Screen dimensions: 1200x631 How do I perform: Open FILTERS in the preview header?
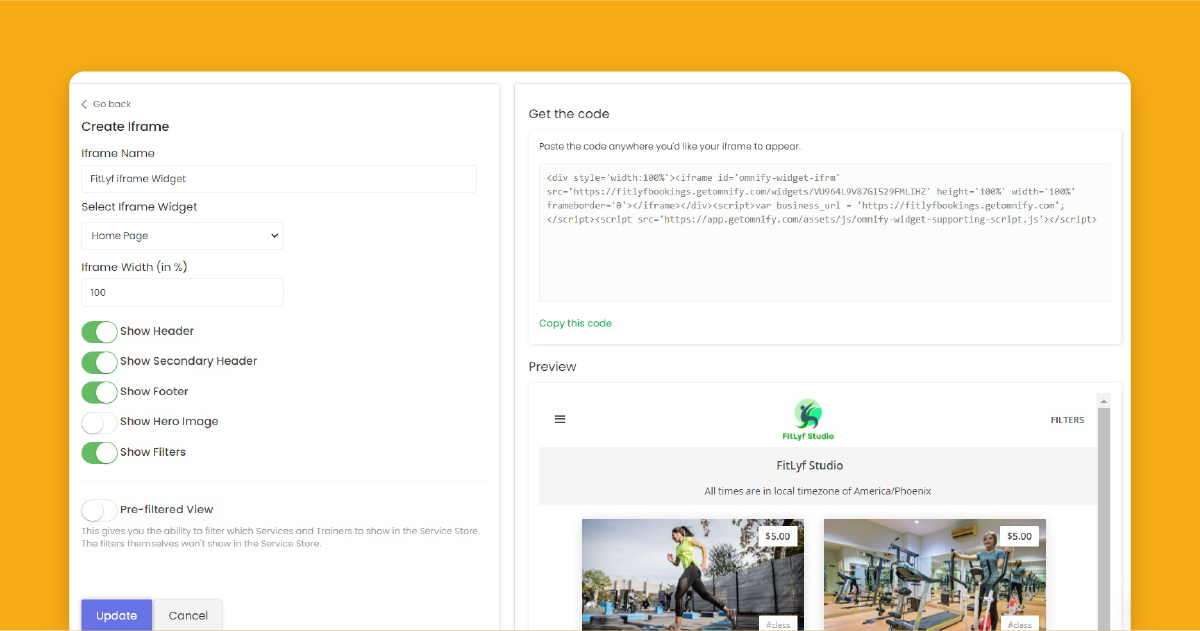tap(1067, 420)
